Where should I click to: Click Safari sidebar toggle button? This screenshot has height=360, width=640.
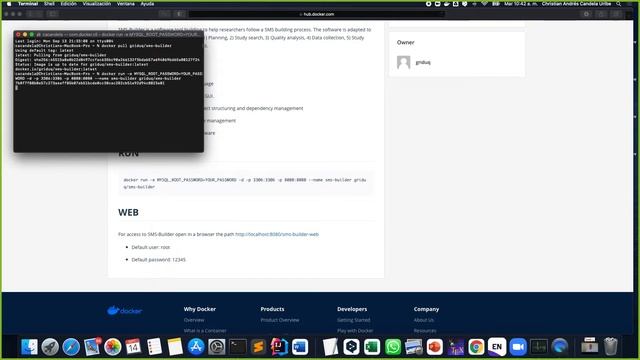[53, 14]
